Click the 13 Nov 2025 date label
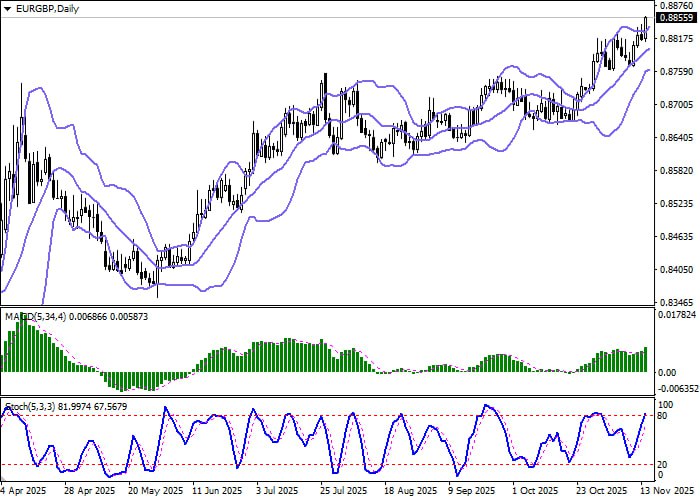Image resolution: width=700 pixels, height=500 pixels. [x=668, y=491]
